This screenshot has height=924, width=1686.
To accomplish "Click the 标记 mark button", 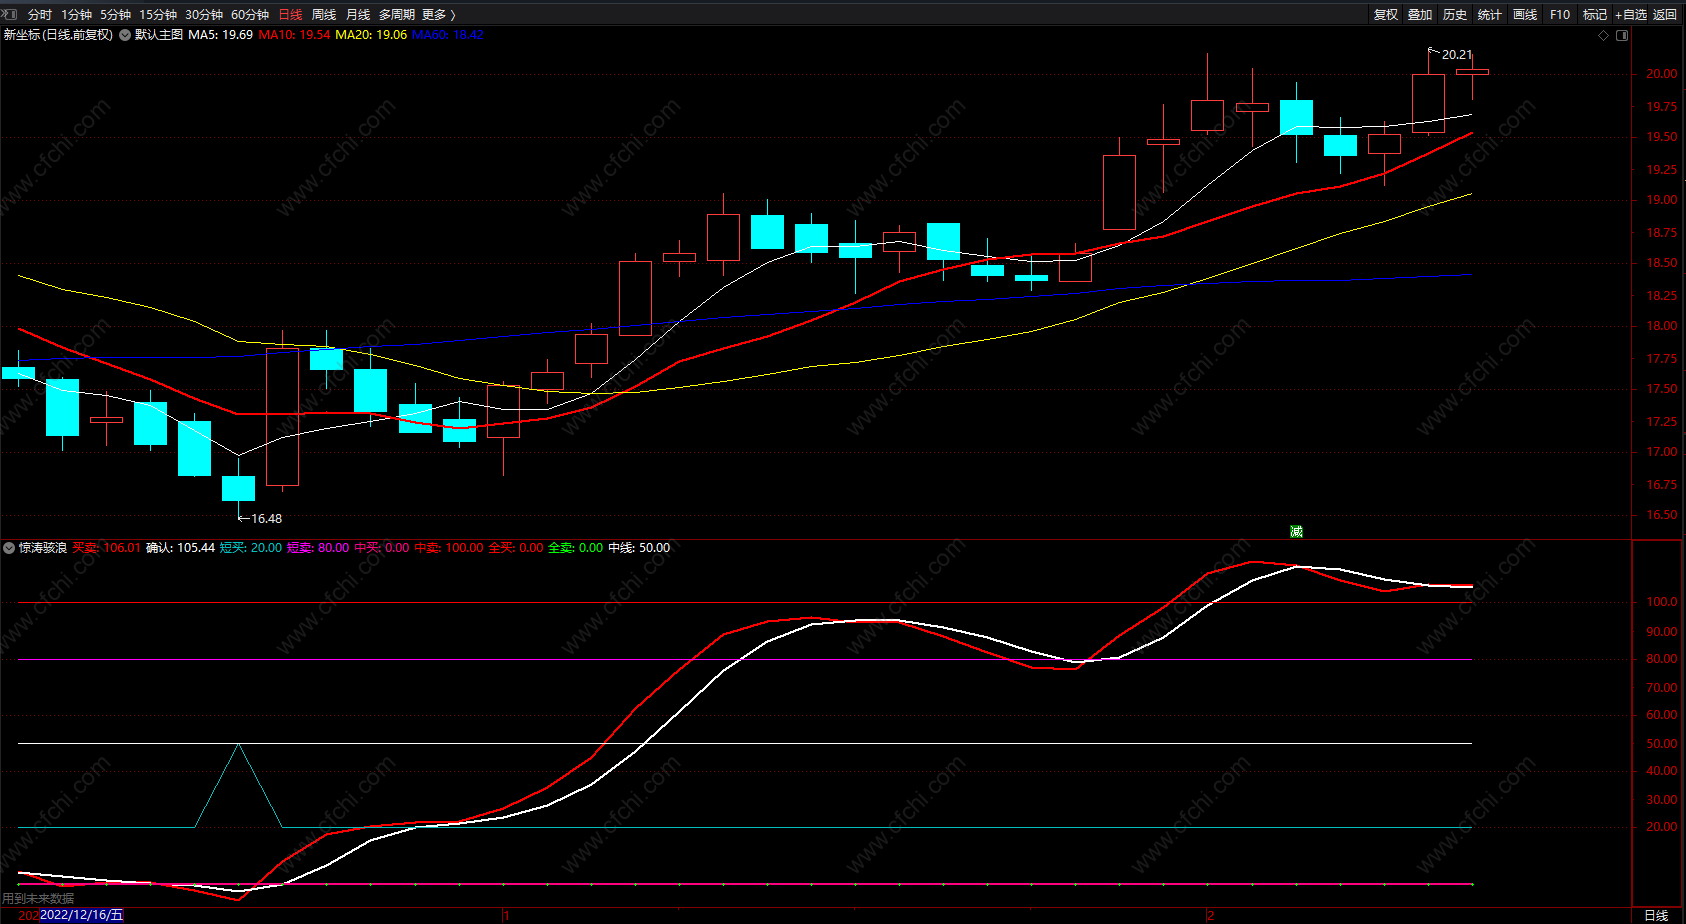I will coord(1595,15).
